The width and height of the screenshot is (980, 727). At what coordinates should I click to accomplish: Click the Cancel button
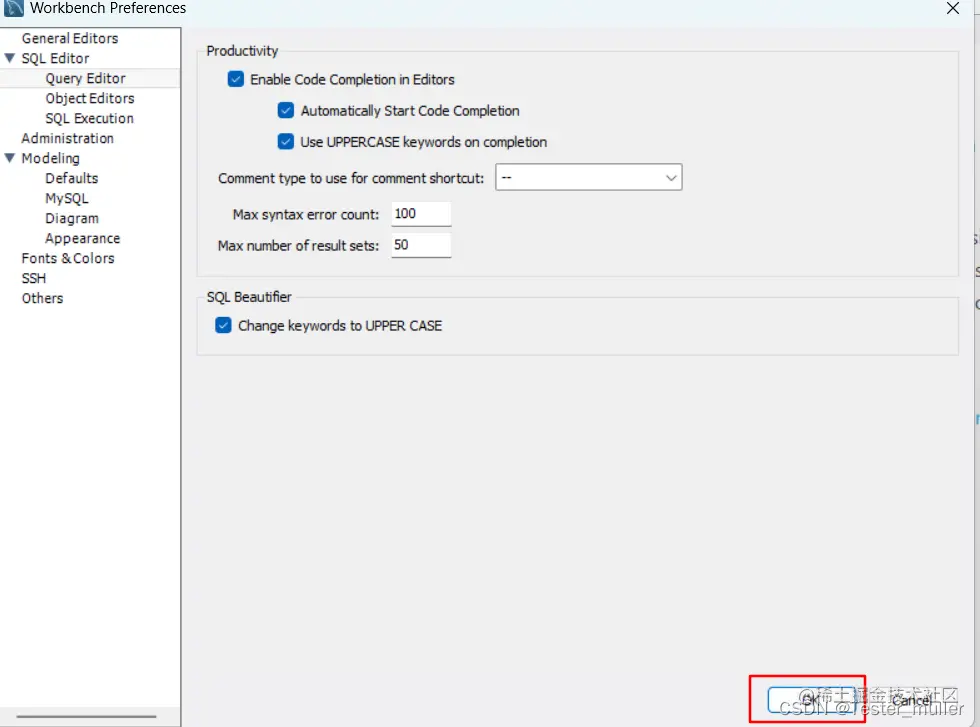pyautogui.click(x=911, y=700)
